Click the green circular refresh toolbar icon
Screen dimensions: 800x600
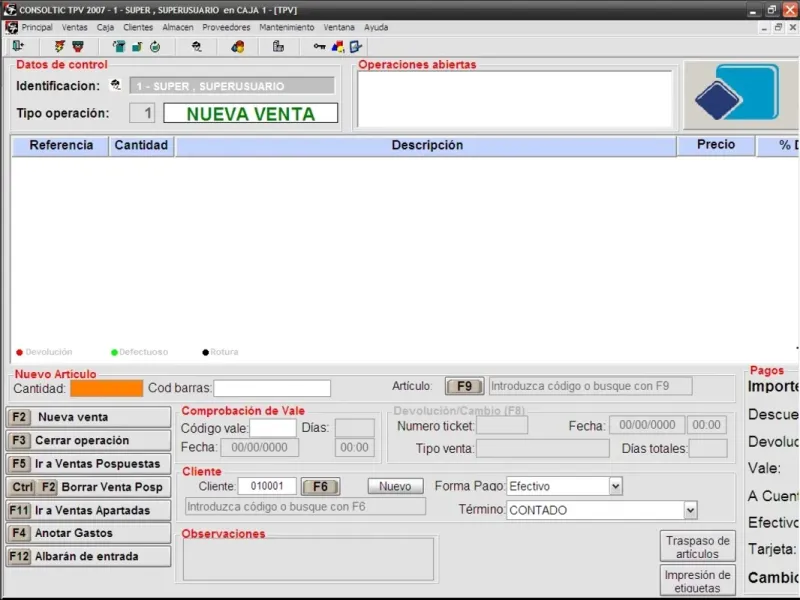pos(155,47)
